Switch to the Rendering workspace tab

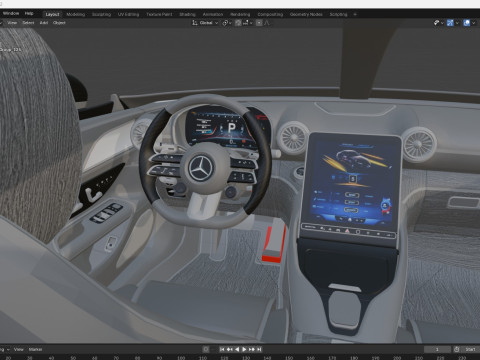coord(240,14)
